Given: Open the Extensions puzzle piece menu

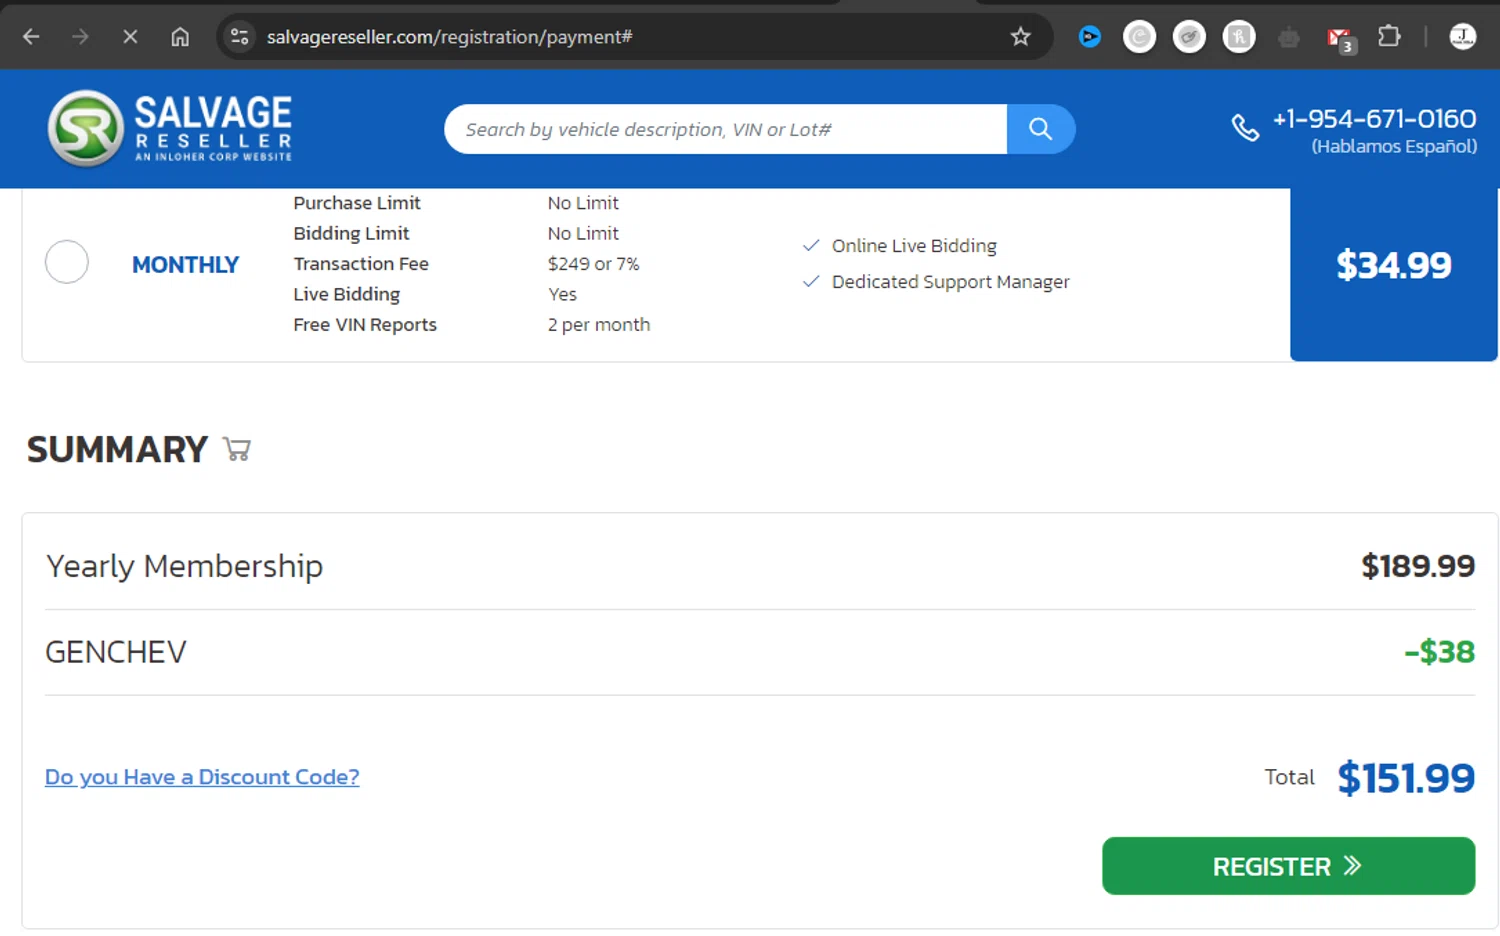Looking at the screenshot, I should click(x=1389, y=37).
